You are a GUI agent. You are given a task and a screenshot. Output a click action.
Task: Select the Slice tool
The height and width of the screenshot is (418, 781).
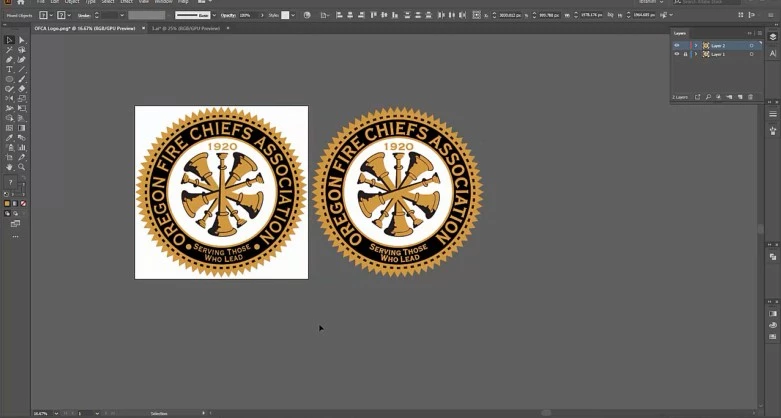point(21,157)
